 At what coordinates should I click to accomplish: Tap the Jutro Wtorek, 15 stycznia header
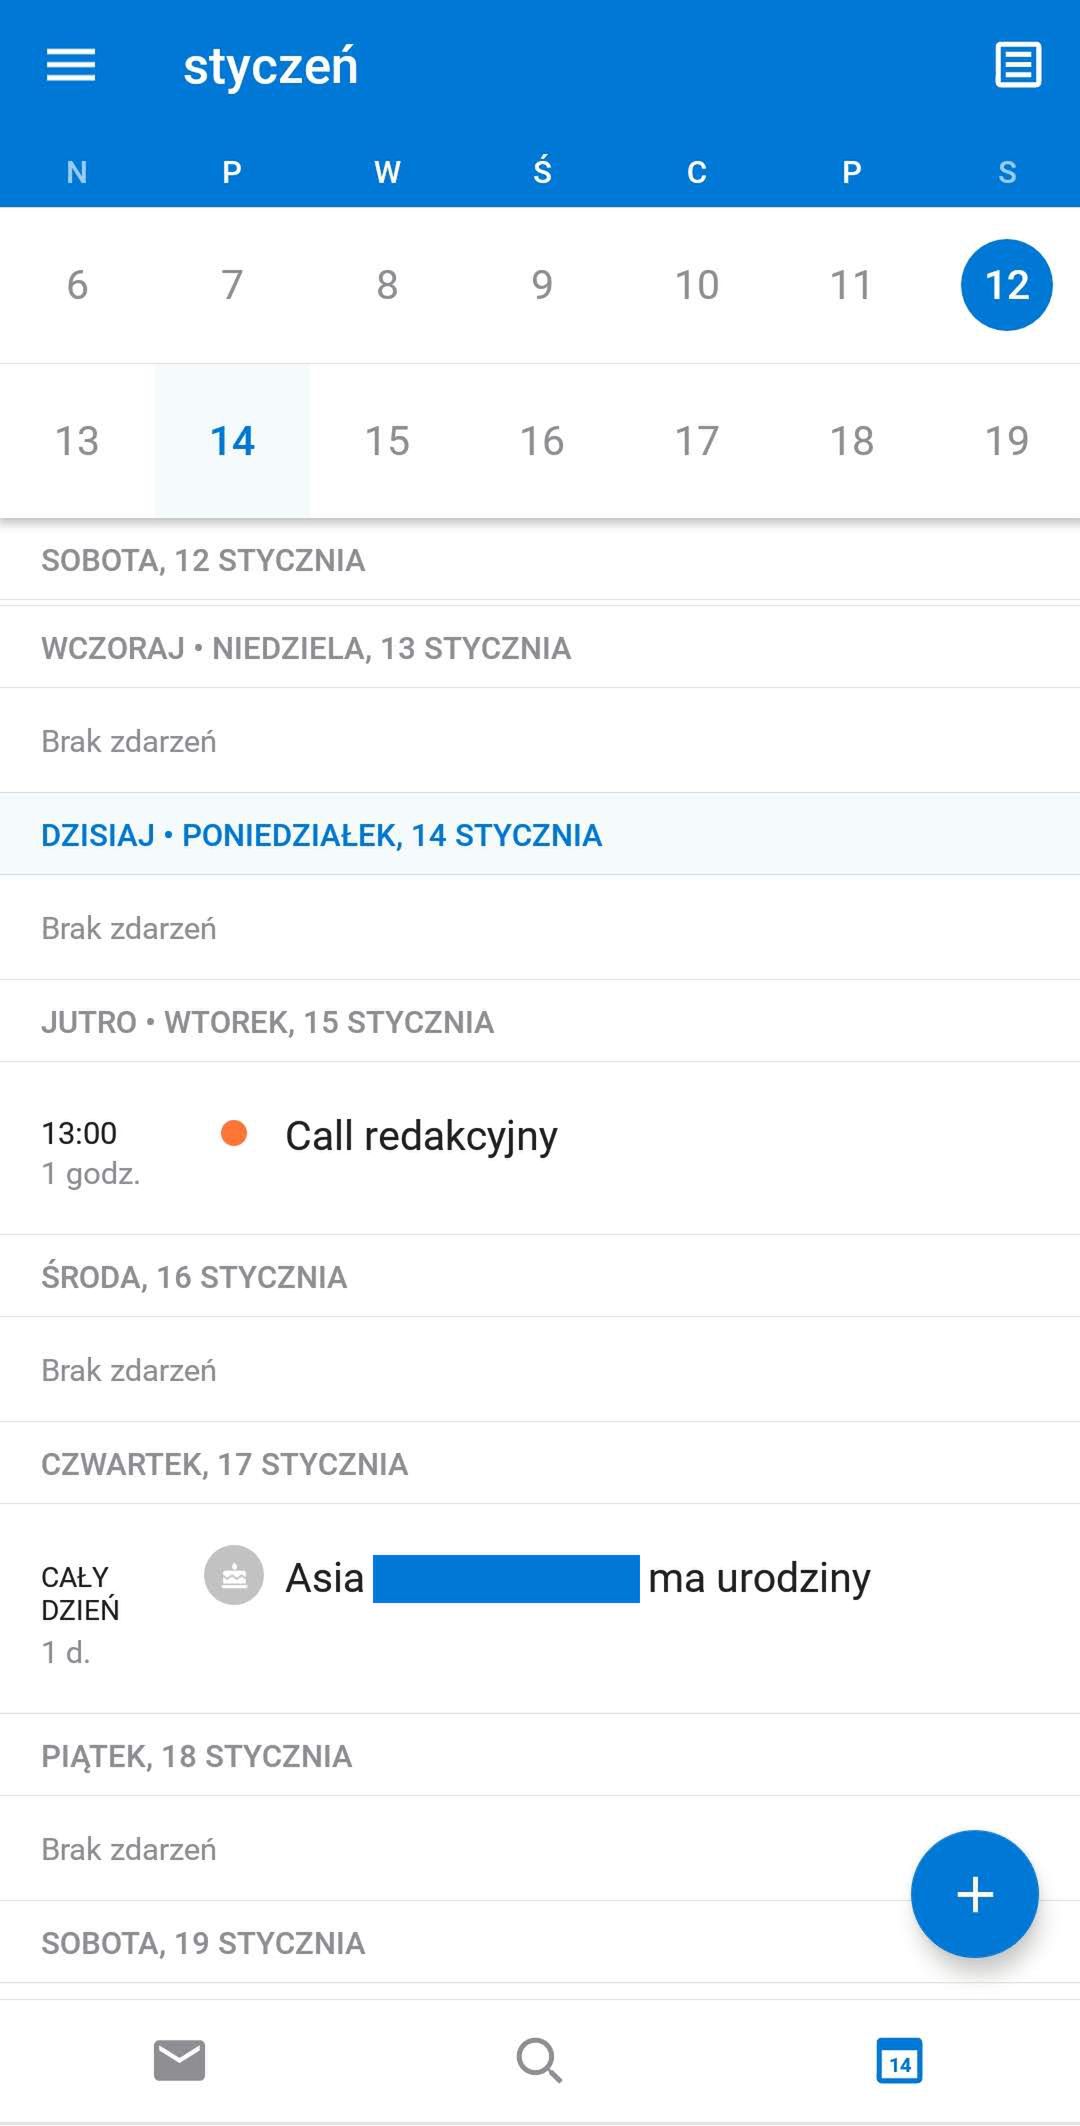point(540,1021)
